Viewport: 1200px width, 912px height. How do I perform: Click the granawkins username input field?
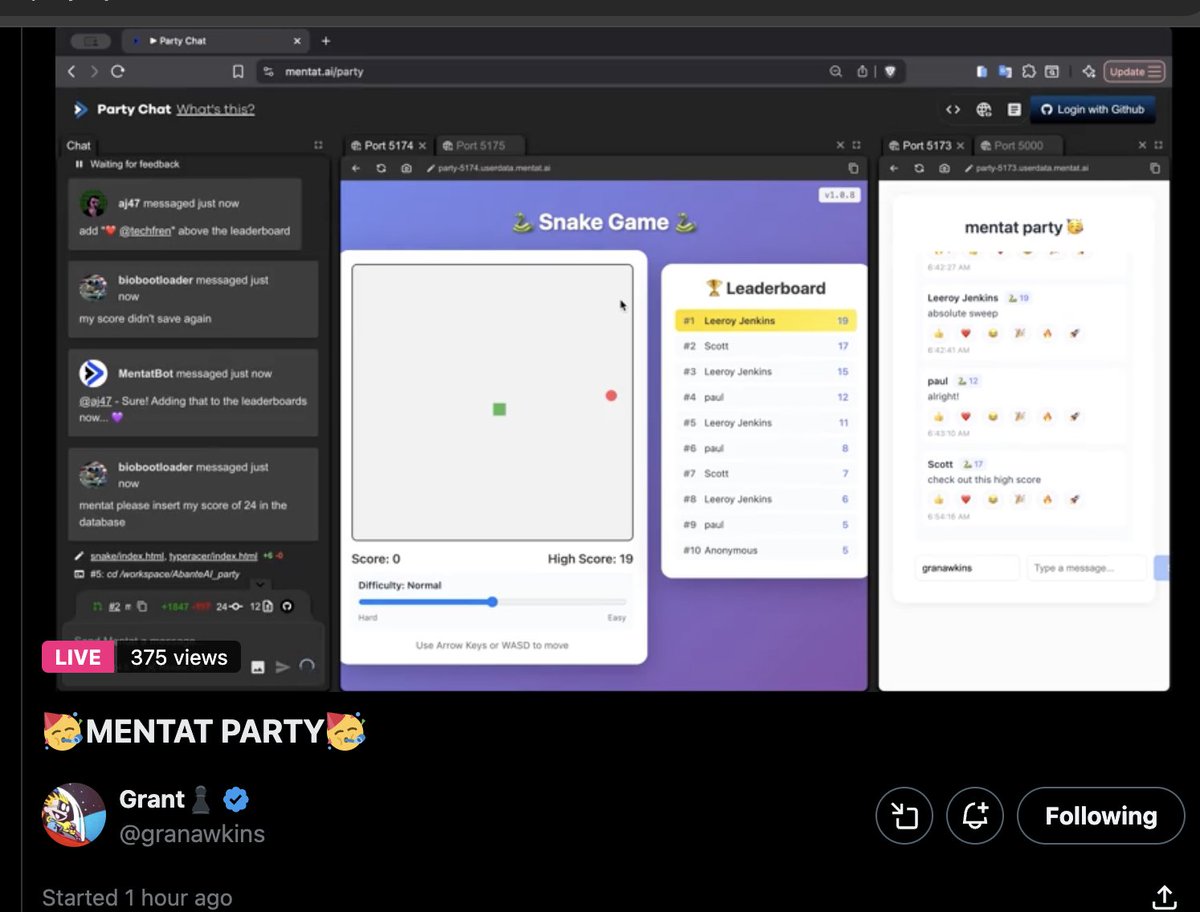[966, 568]
